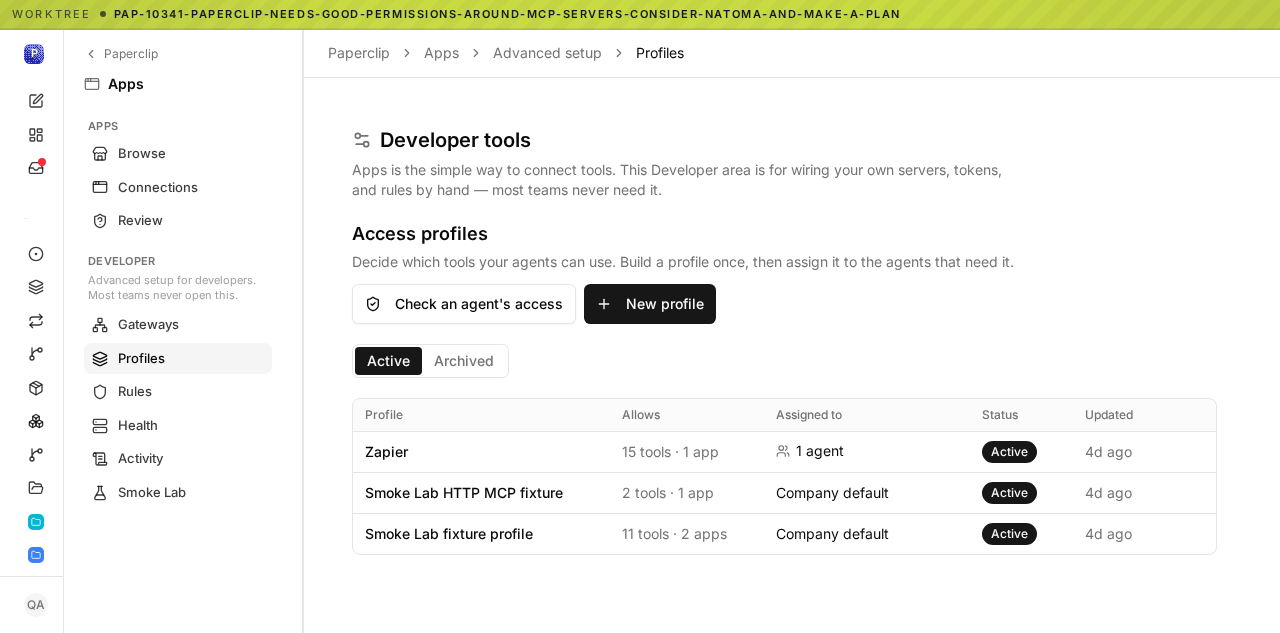Open Smoke Lab in the Developer section

tap(178, 493)
